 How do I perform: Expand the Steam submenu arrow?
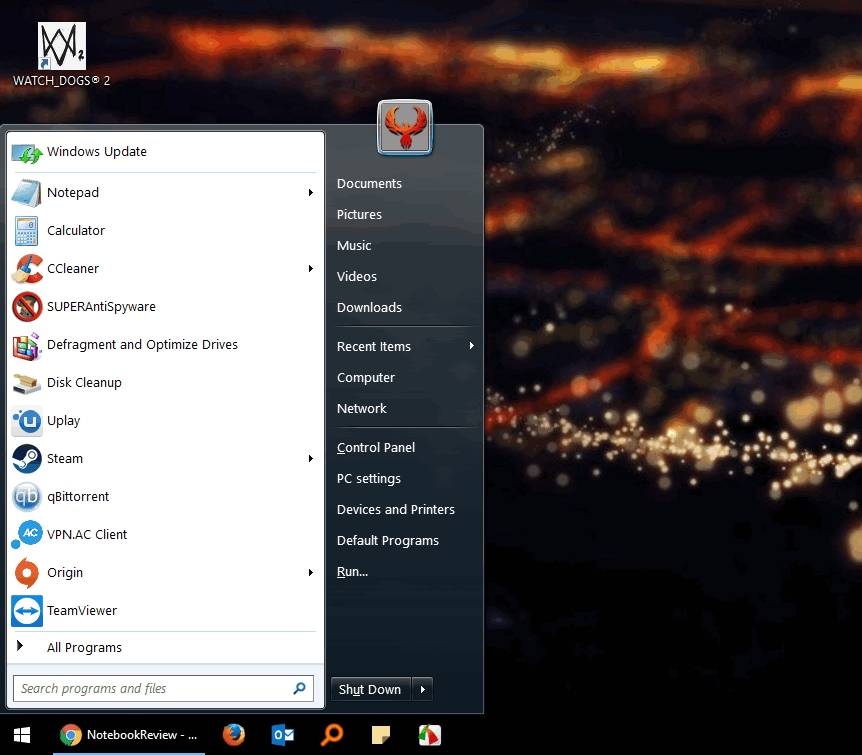click(311, 459)
